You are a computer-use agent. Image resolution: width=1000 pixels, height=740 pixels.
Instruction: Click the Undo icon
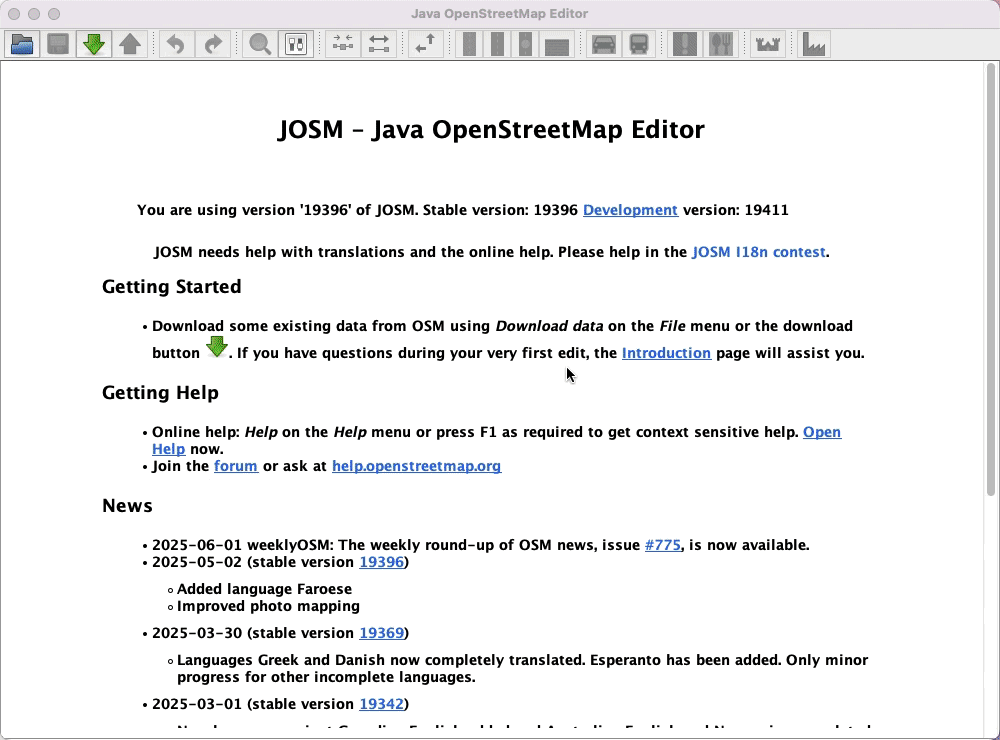point(176,43)
